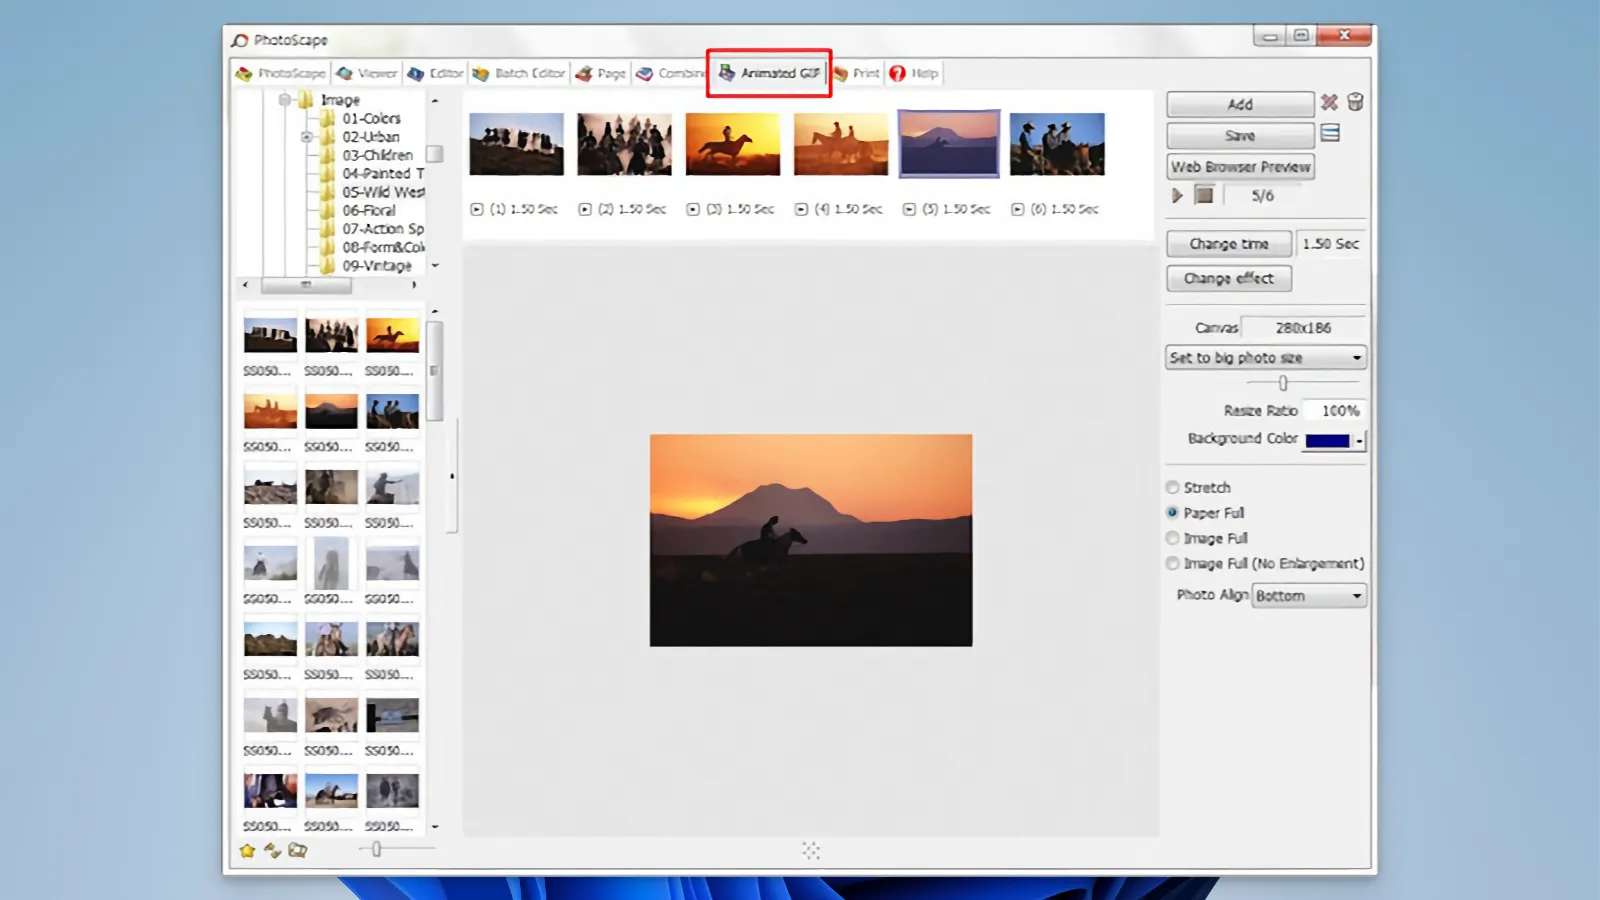
Task: Expand the 02-Urban folder in the tree
Action: coord(309,136)
